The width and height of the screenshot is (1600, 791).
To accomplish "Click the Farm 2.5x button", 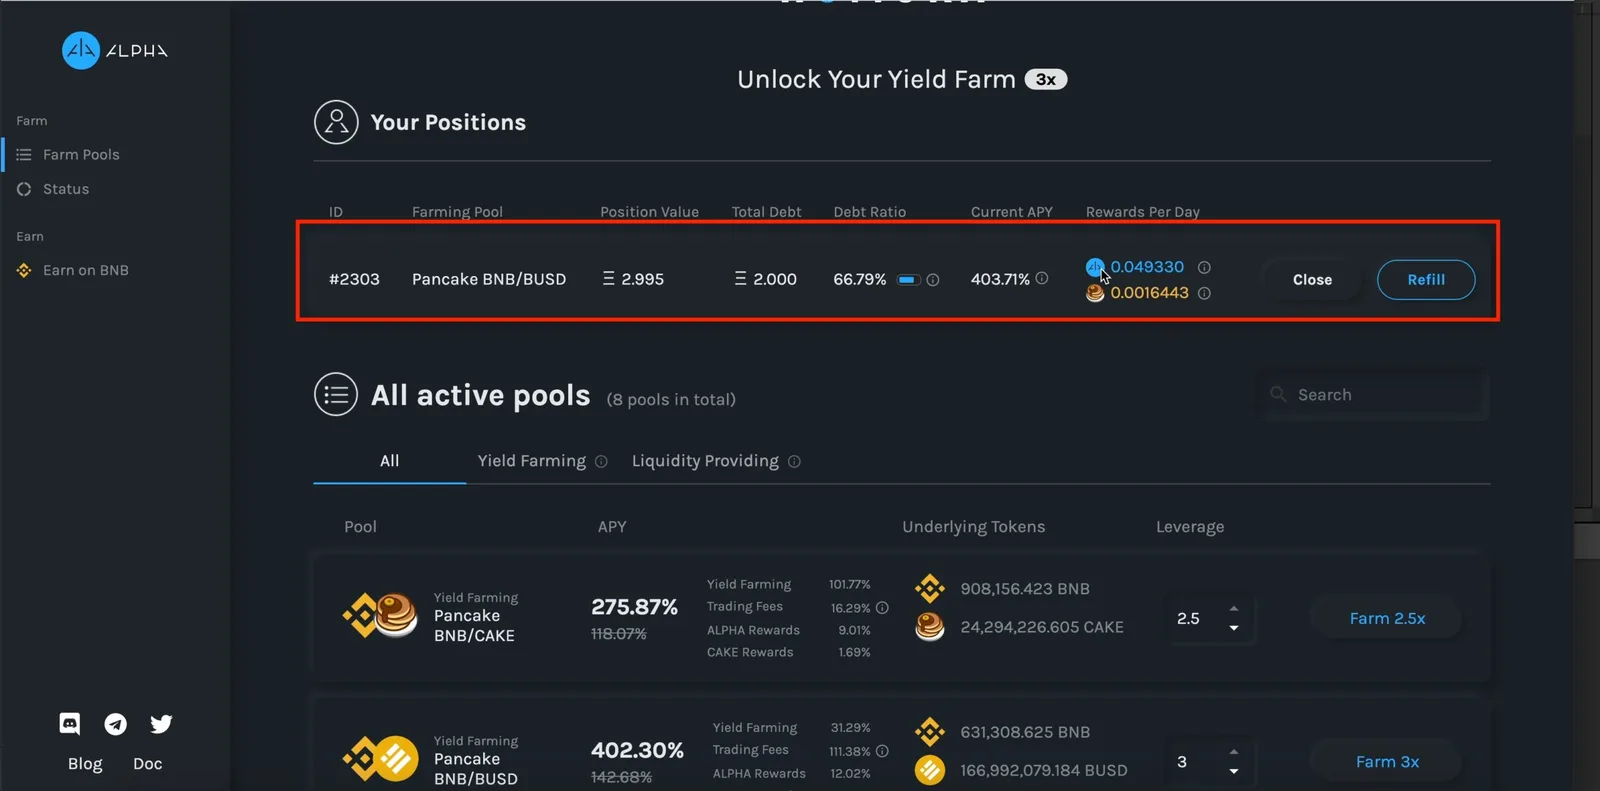I will pyautogui.click(x=1387, y=618).
